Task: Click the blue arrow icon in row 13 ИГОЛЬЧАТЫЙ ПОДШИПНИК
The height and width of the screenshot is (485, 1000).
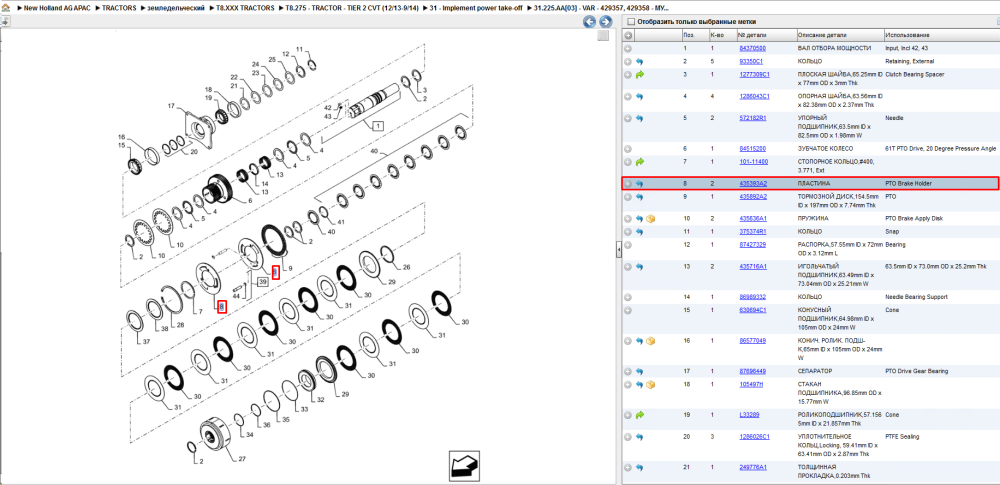Action: pos(640,267)
